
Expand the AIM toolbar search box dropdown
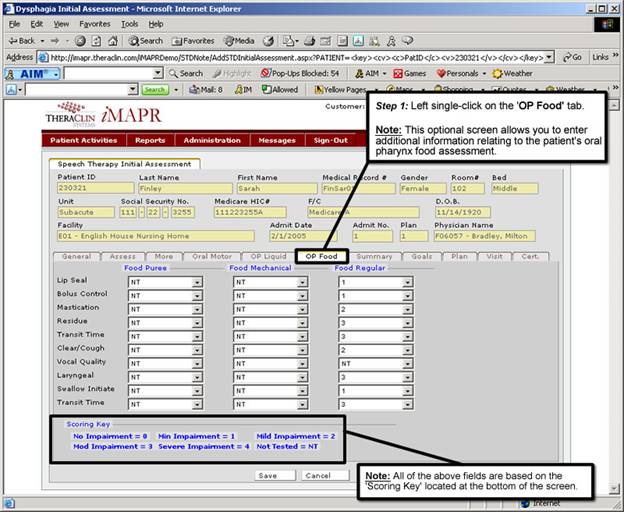pos(158,73)
